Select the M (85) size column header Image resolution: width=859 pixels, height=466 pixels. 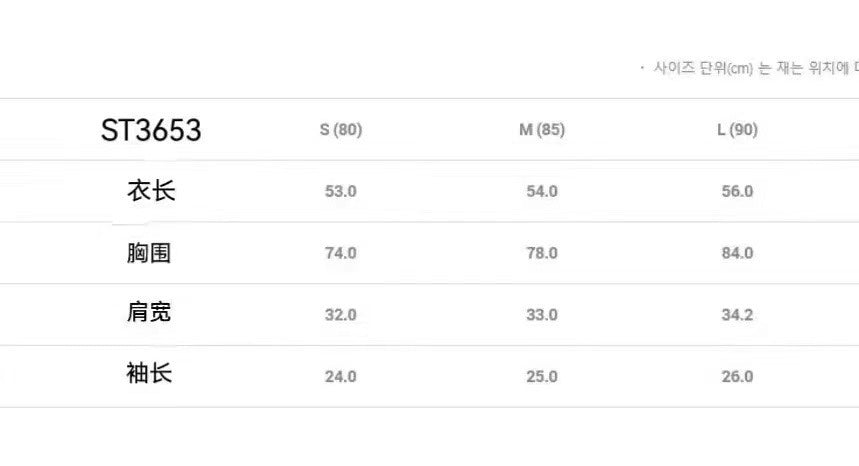click(541, 130)
